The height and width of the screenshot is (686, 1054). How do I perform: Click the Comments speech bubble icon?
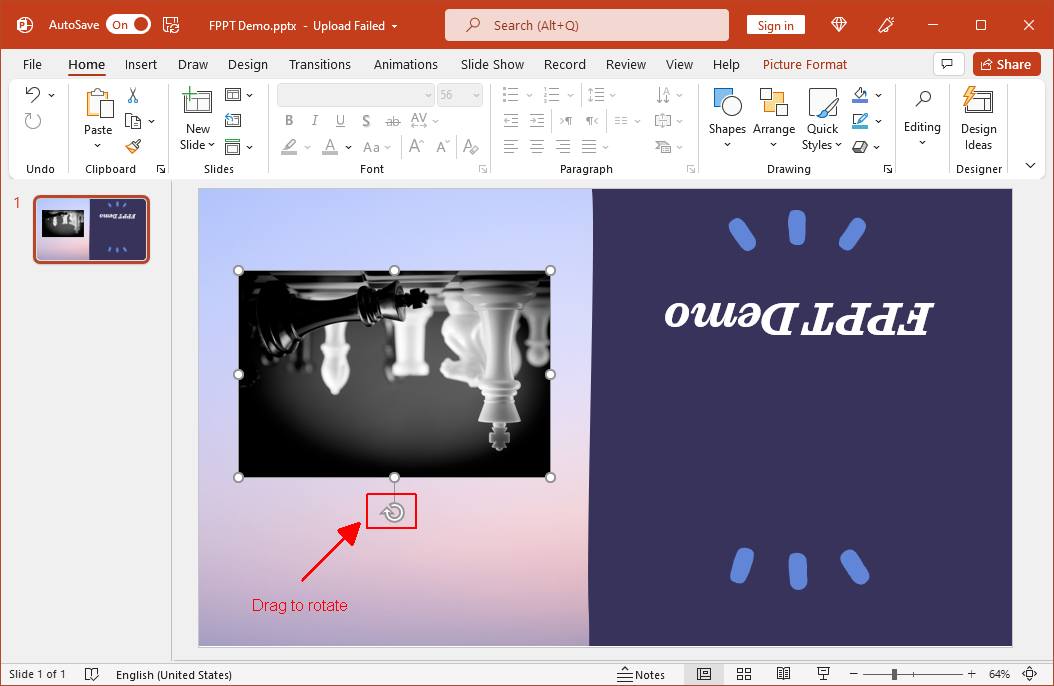coord(948,65)
